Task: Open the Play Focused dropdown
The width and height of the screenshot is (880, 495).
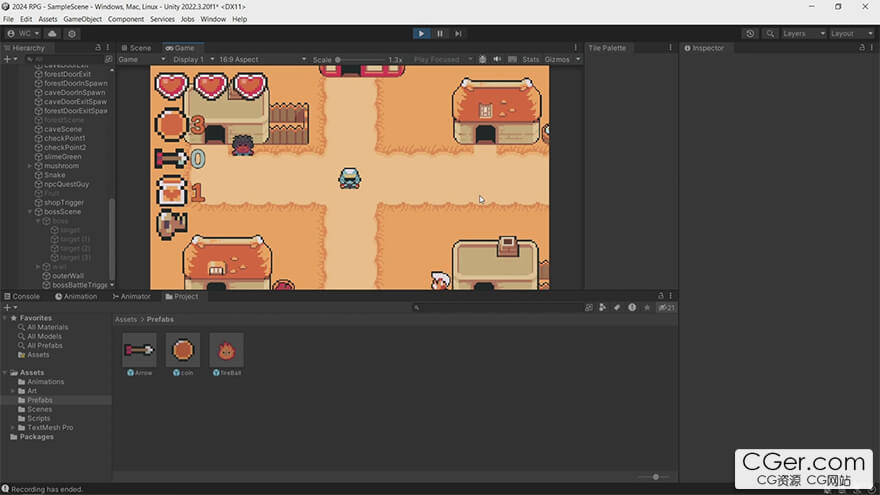Action: (443, 59)
